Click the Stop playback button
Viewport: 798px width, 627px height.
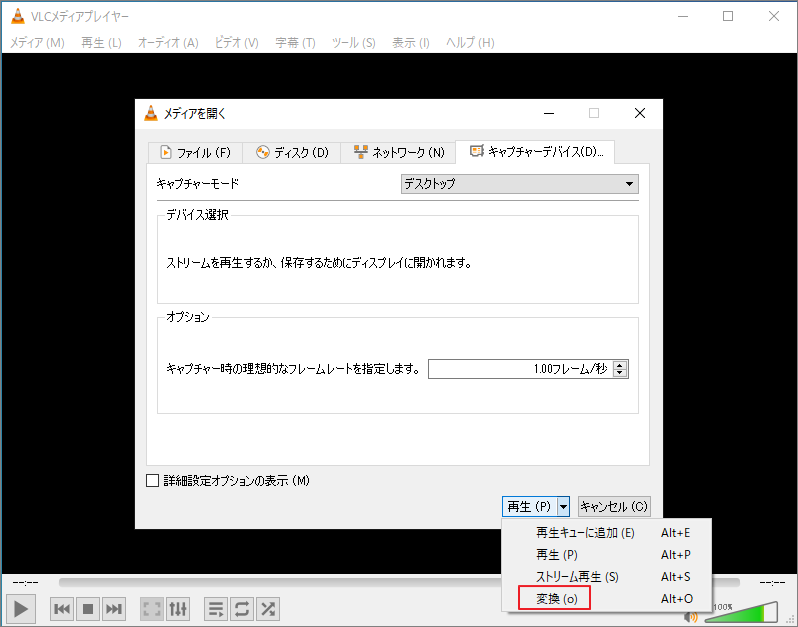click(x=88, y=609)
